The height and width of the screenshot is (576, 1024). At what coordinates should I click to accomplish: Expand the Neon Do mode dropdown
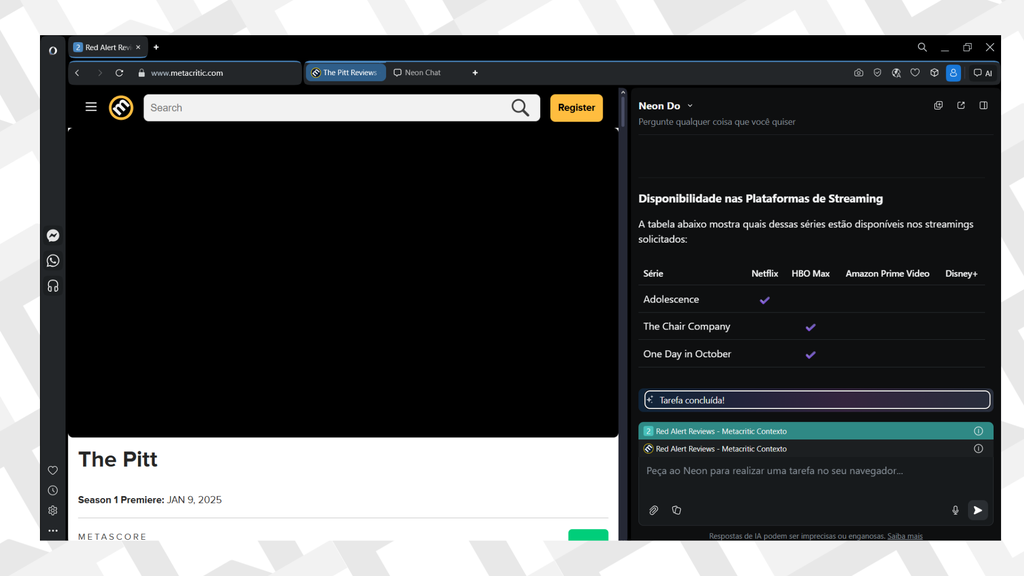tap(690, 106)
